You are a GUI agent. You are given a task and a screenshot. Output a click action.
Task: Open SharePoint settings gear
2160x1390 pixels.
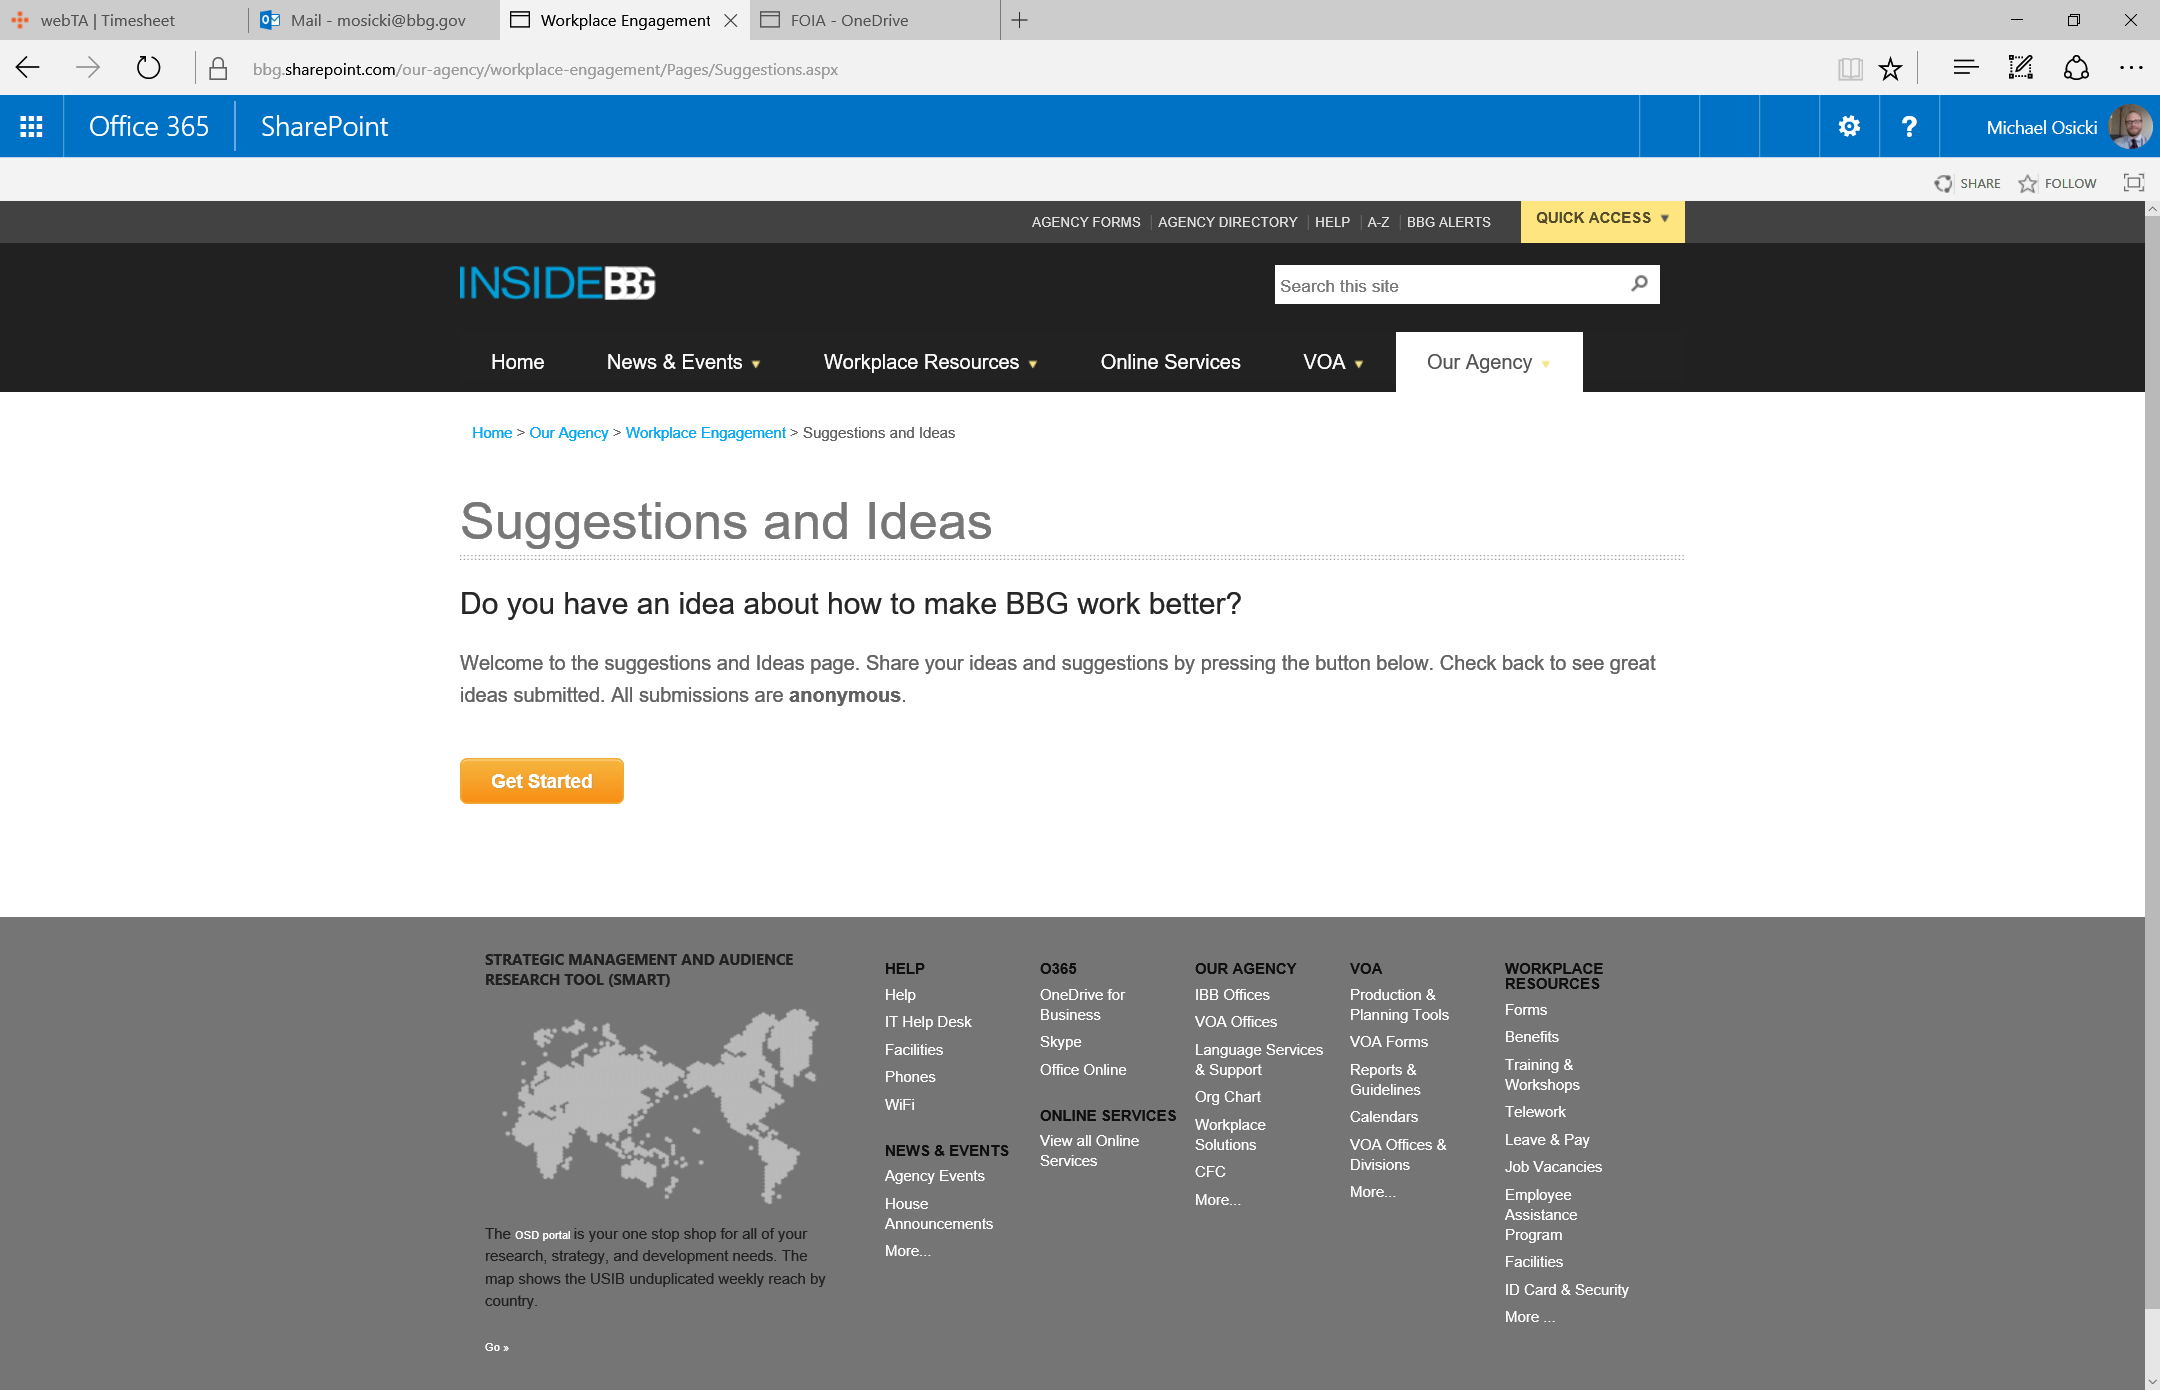[x=1849, y=127]
